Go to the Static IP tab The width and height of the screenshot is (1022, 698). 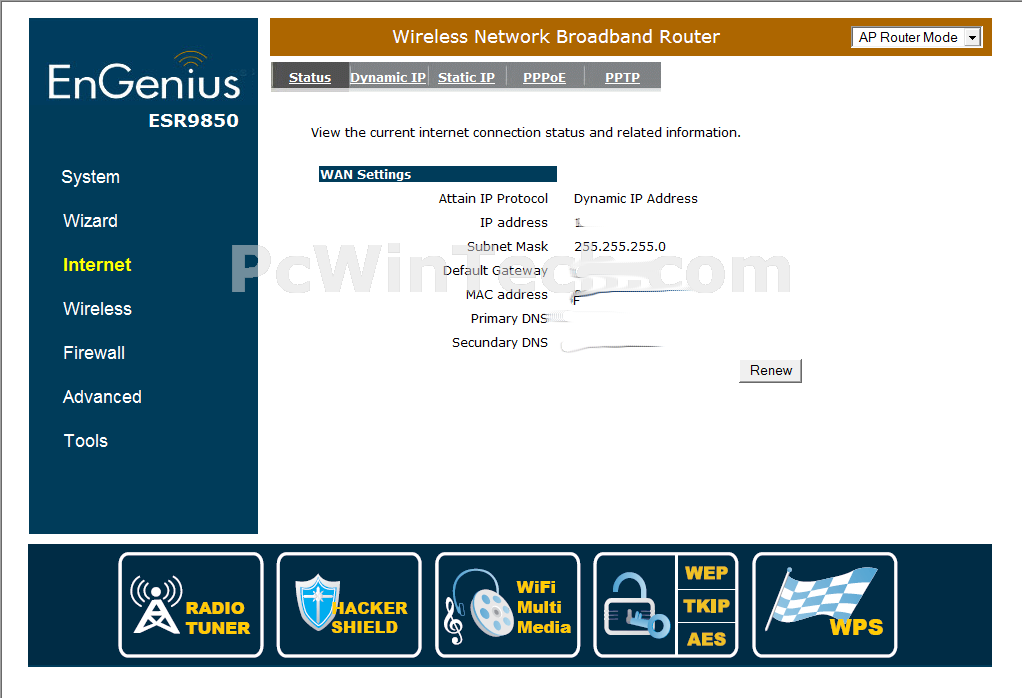466,77
